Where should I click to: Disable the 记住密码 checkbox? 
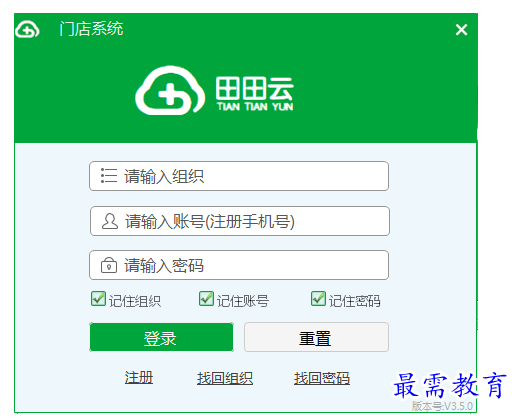click(x=318, y=299)
